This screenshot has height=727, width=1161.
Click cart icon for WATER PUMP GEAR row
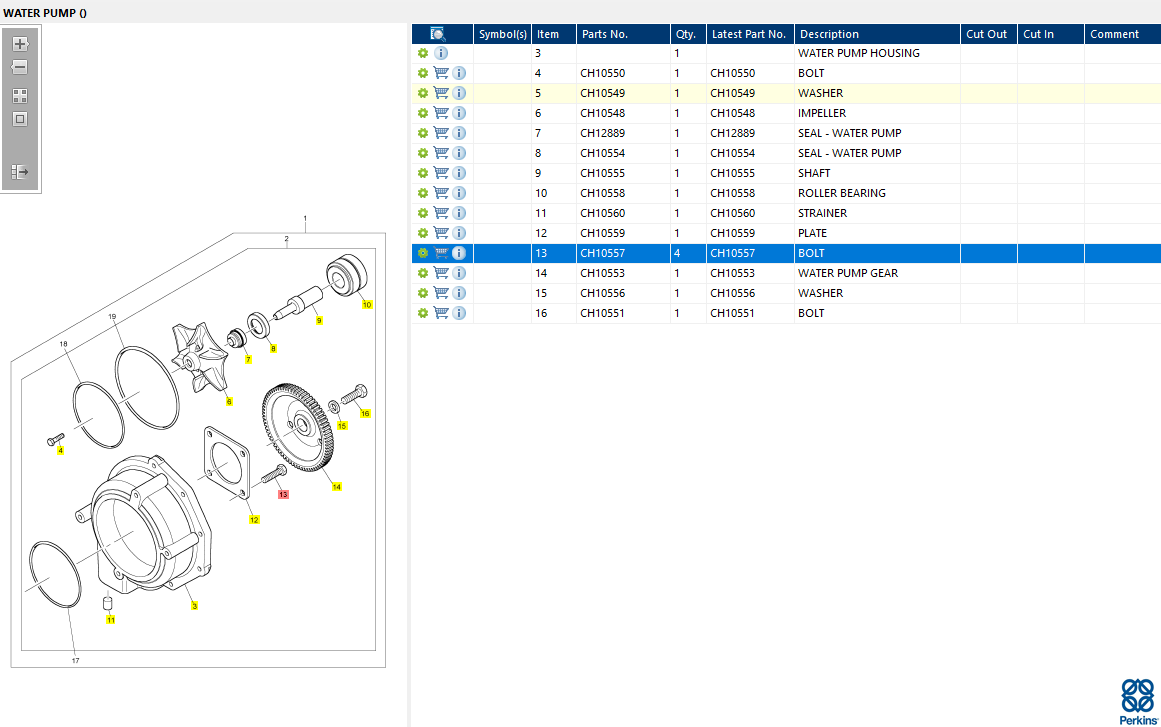point(441,273)
